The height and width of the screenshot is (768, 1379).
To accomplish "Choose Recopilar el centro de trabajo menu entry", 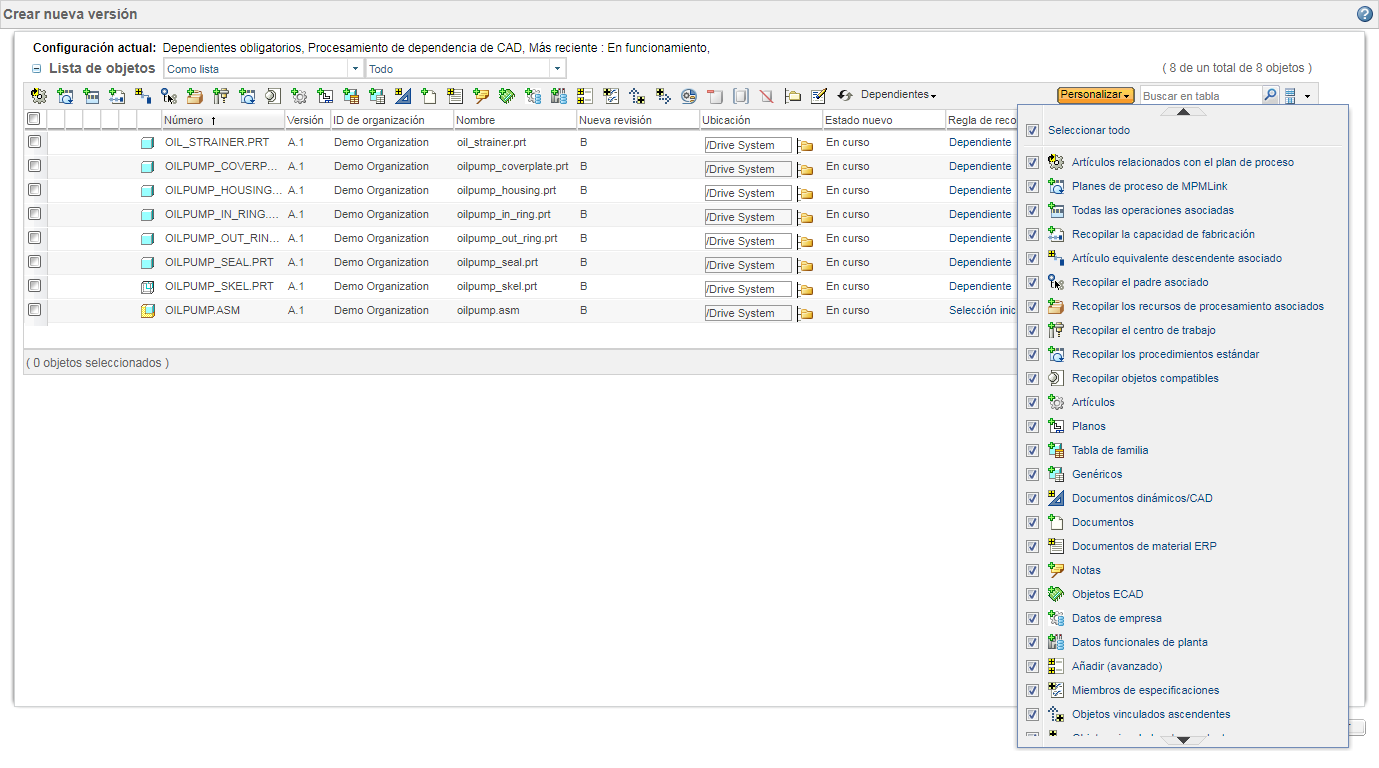I will (1143, 330).
